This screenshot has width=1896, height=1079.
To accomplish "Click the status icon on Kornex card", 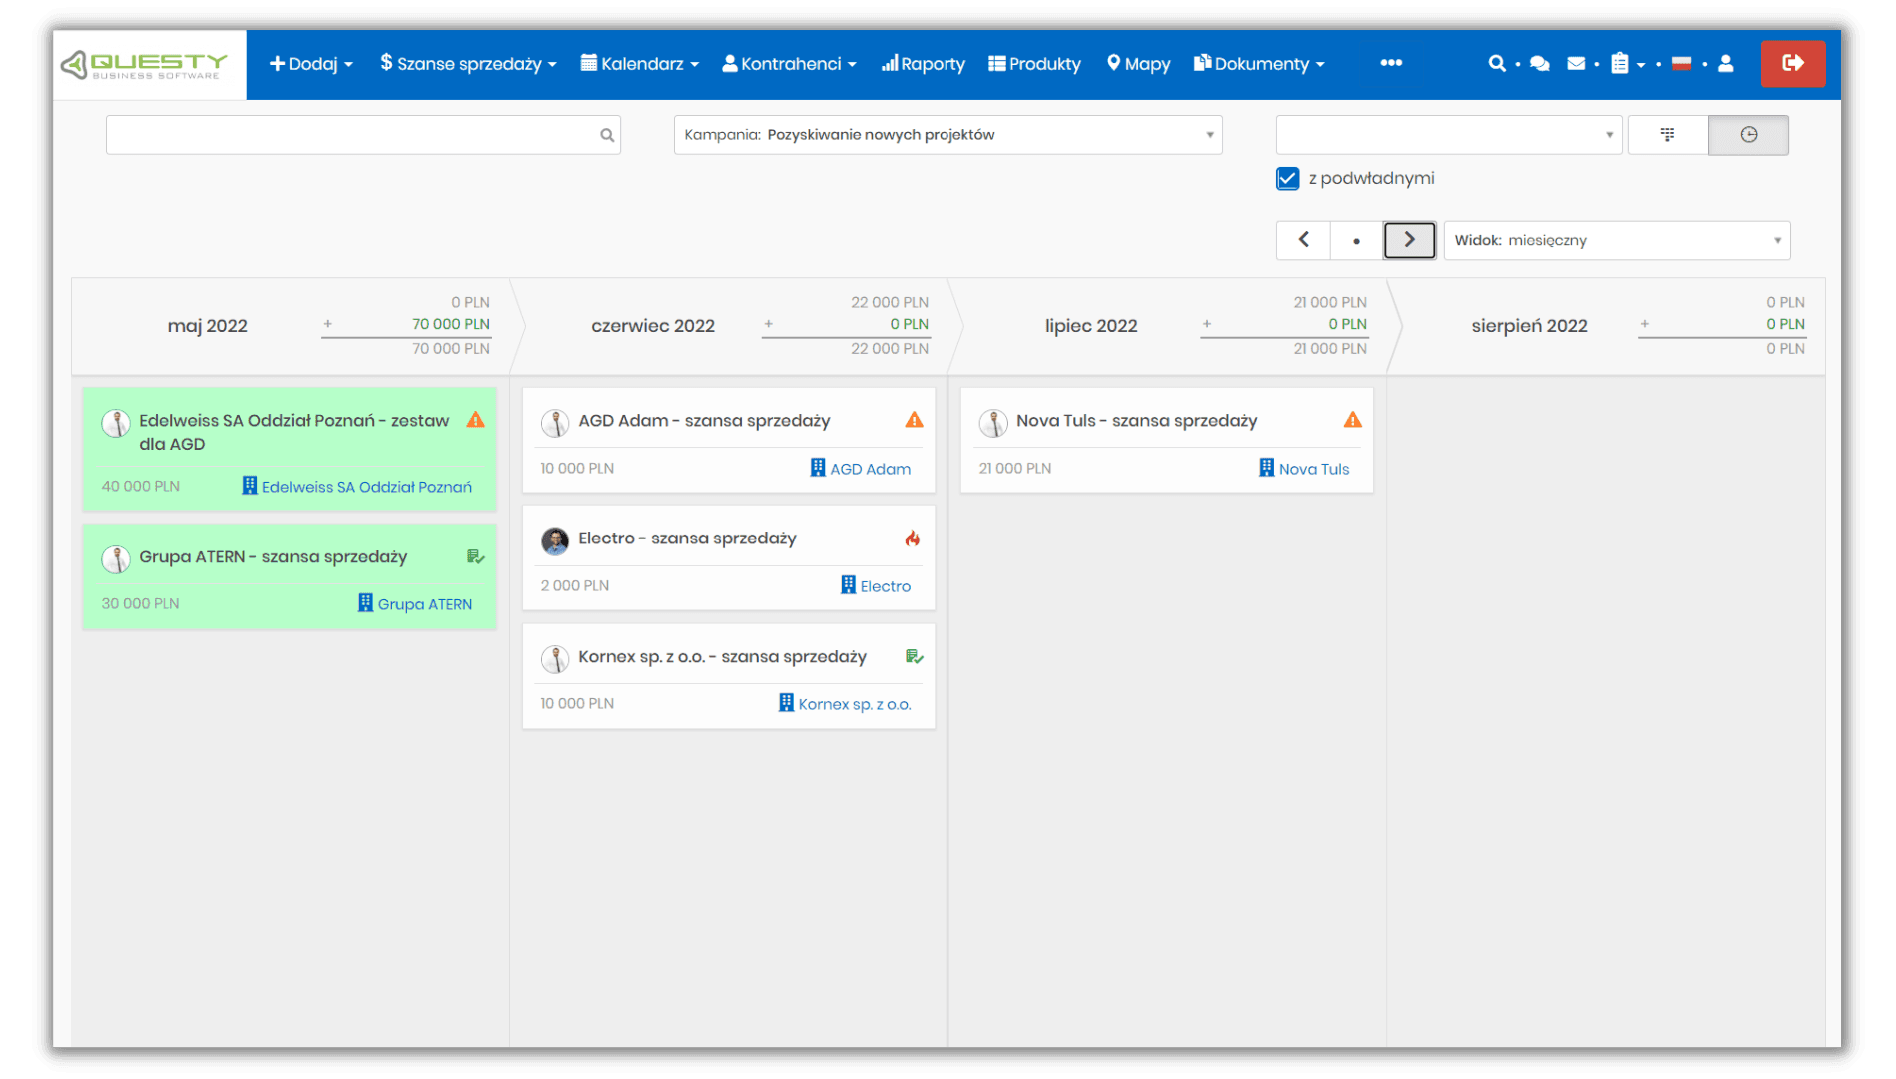I will click(915, 656).
